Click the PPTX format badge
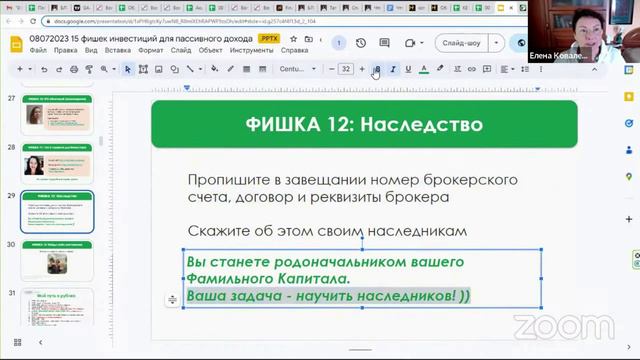The width and height of the screenshot is (640, 360). coord(269,39)
